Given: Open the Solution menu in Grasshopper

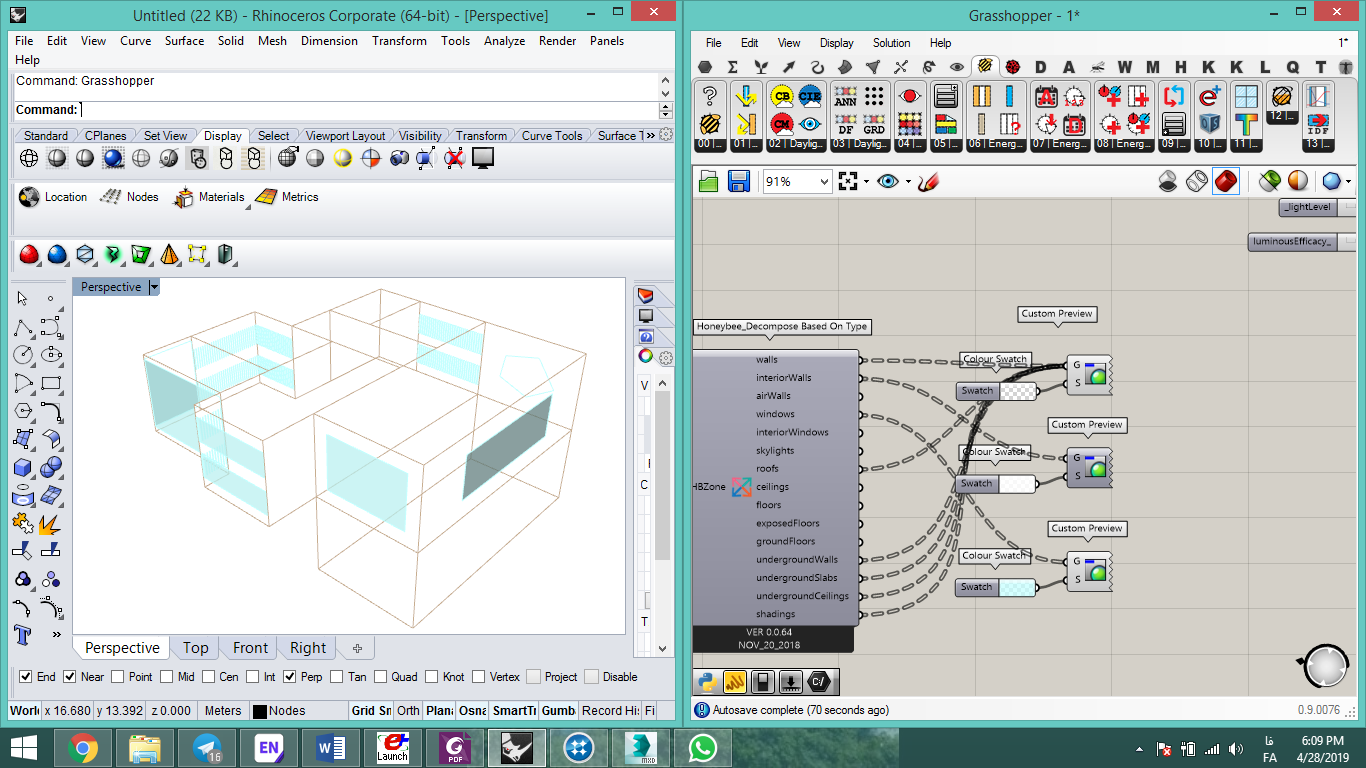Looking at the screenshot, I should tap(891, 43).
